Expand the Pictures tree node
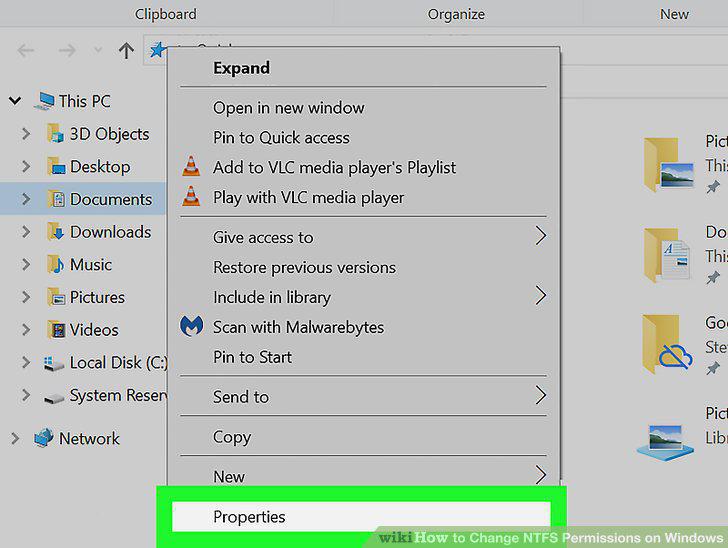728x548 pixels. click(x=26, y=297)
